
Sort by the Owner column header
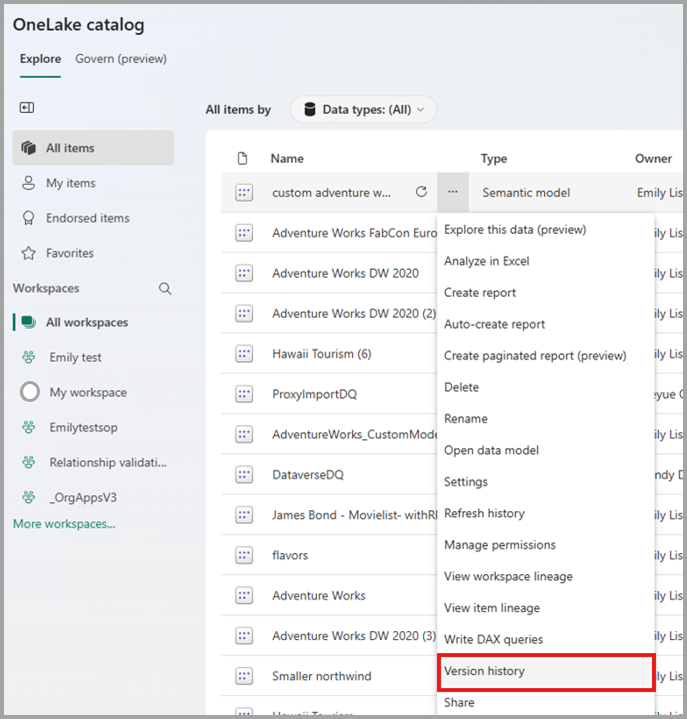pos(654,159)
